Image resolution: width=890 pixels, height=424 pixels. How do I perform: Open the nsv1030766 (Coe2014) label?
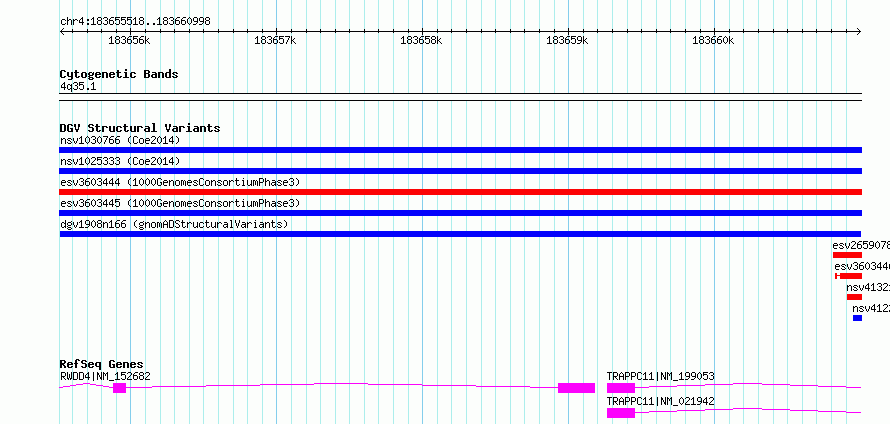click(x=120, y=140)
